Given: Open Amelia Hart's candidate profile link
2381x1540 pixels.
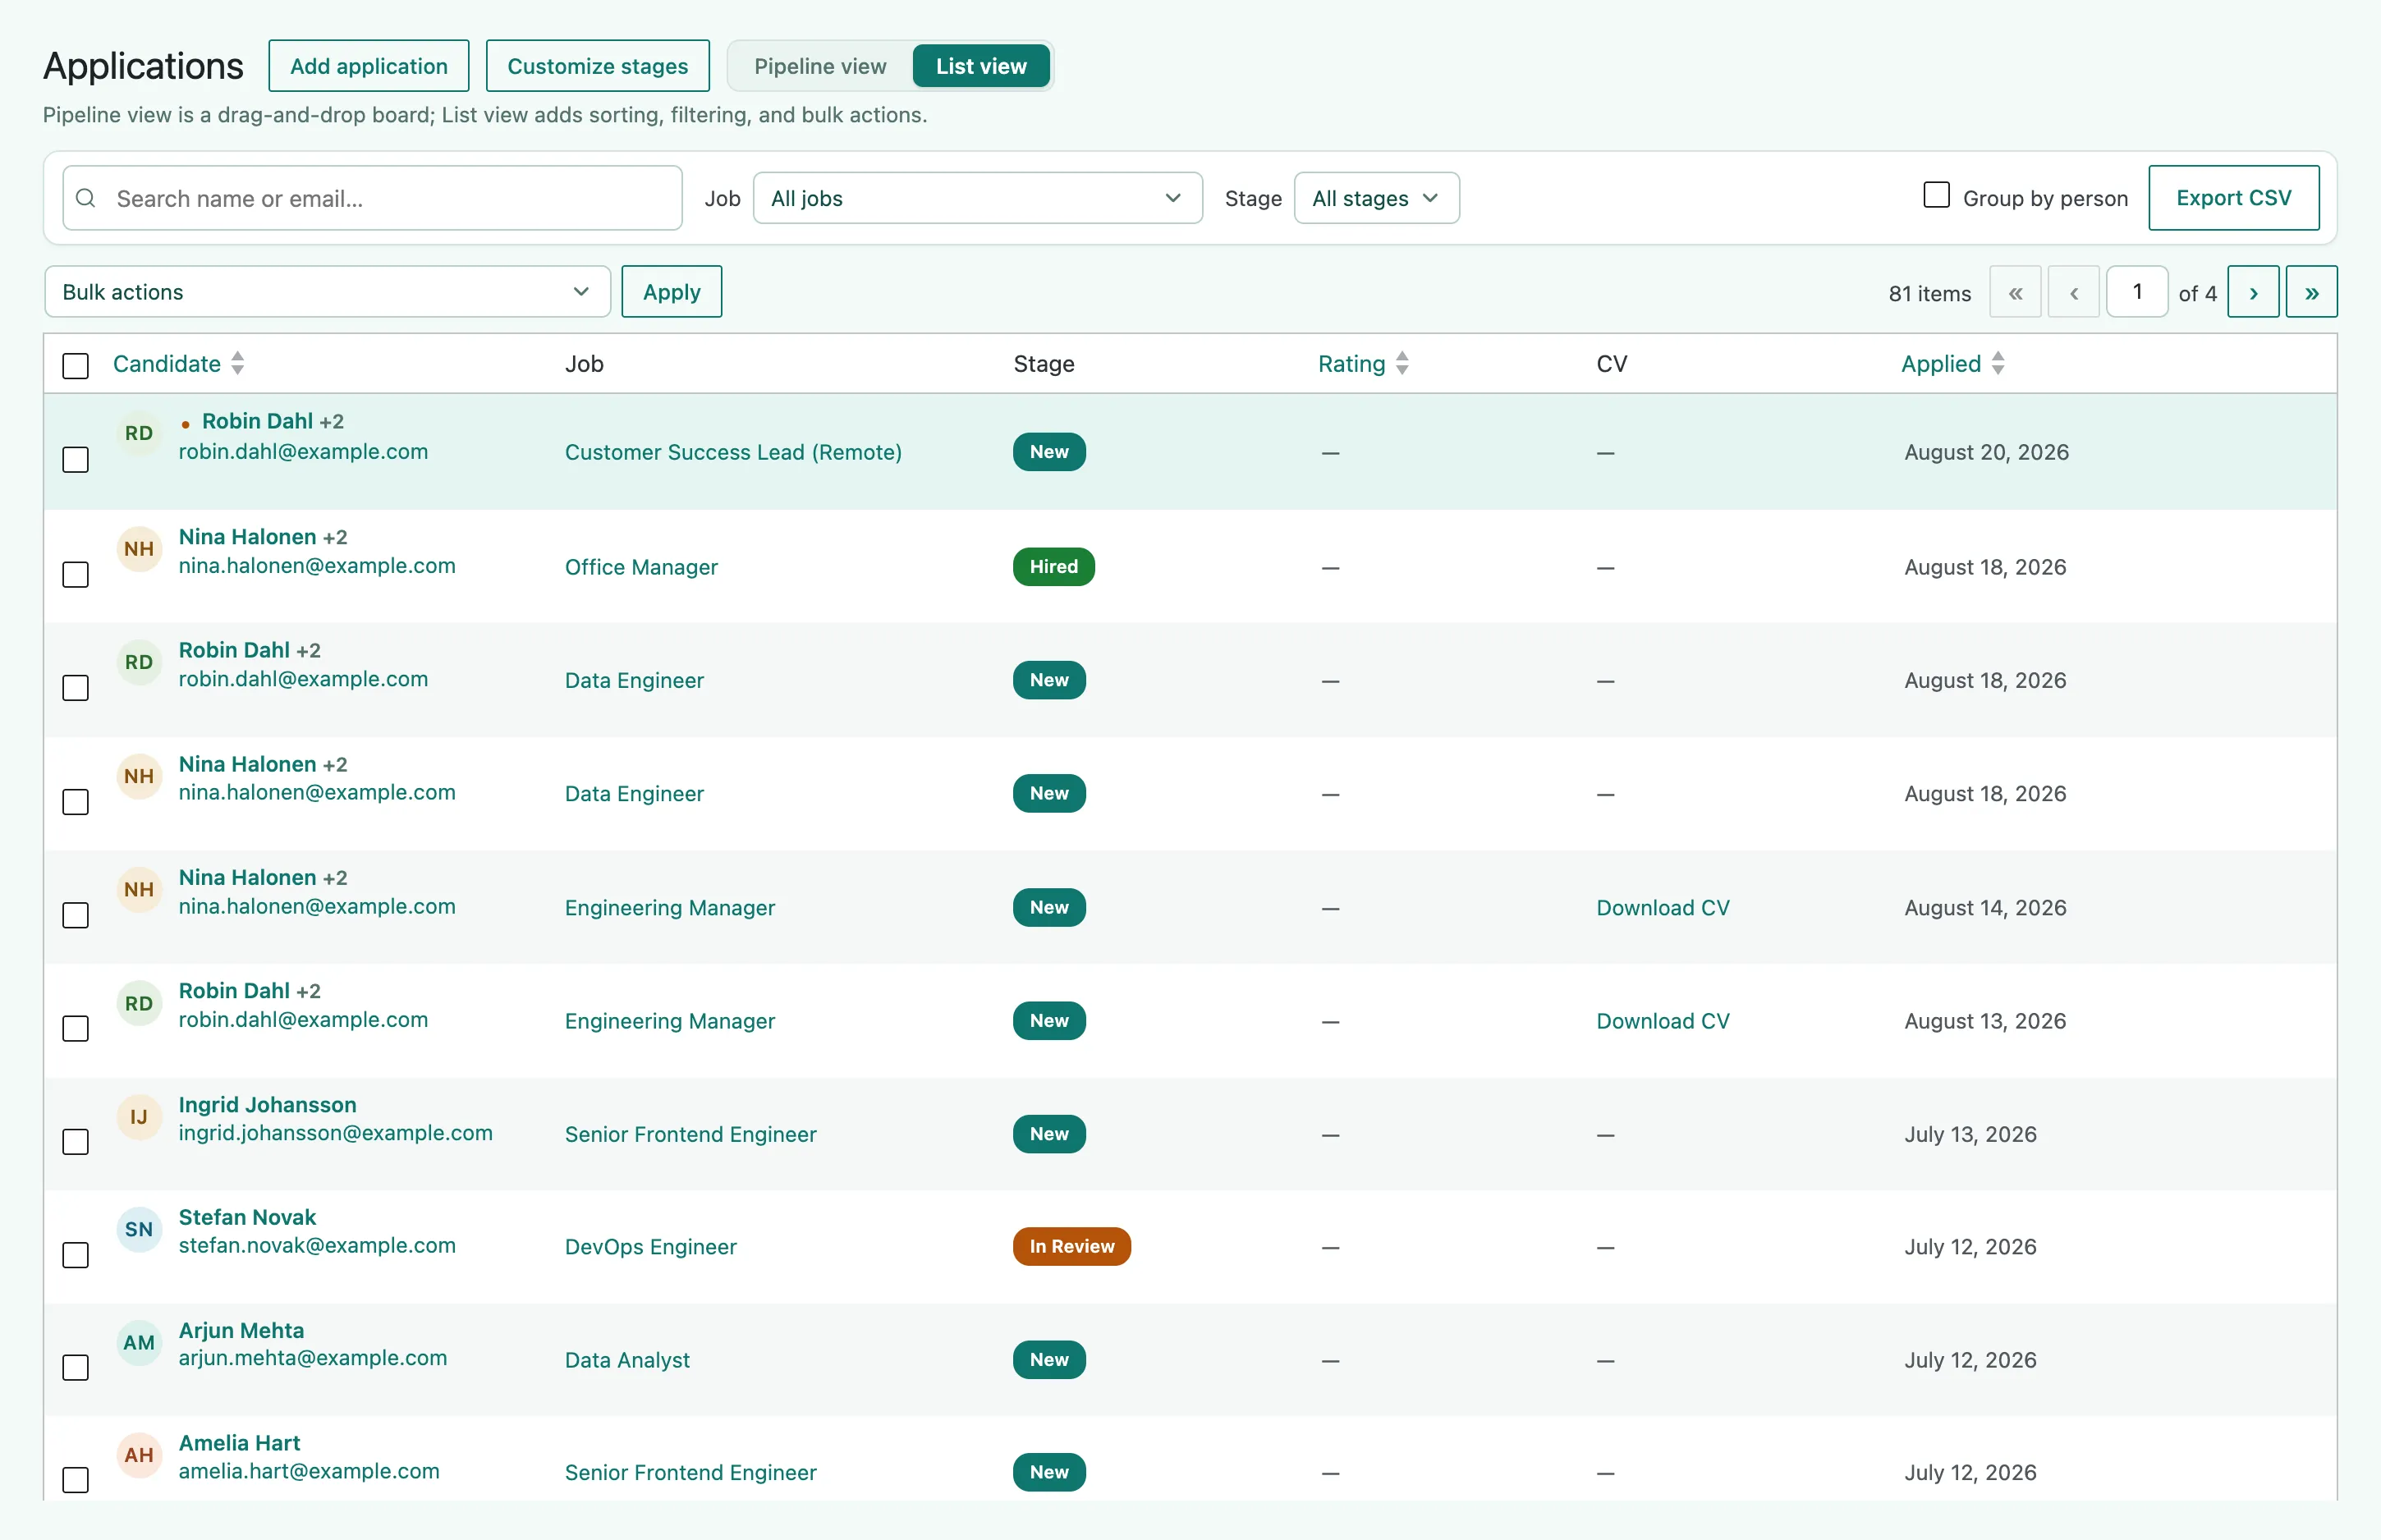Looking at the screenshot, I should click(x=239, y=1443).
